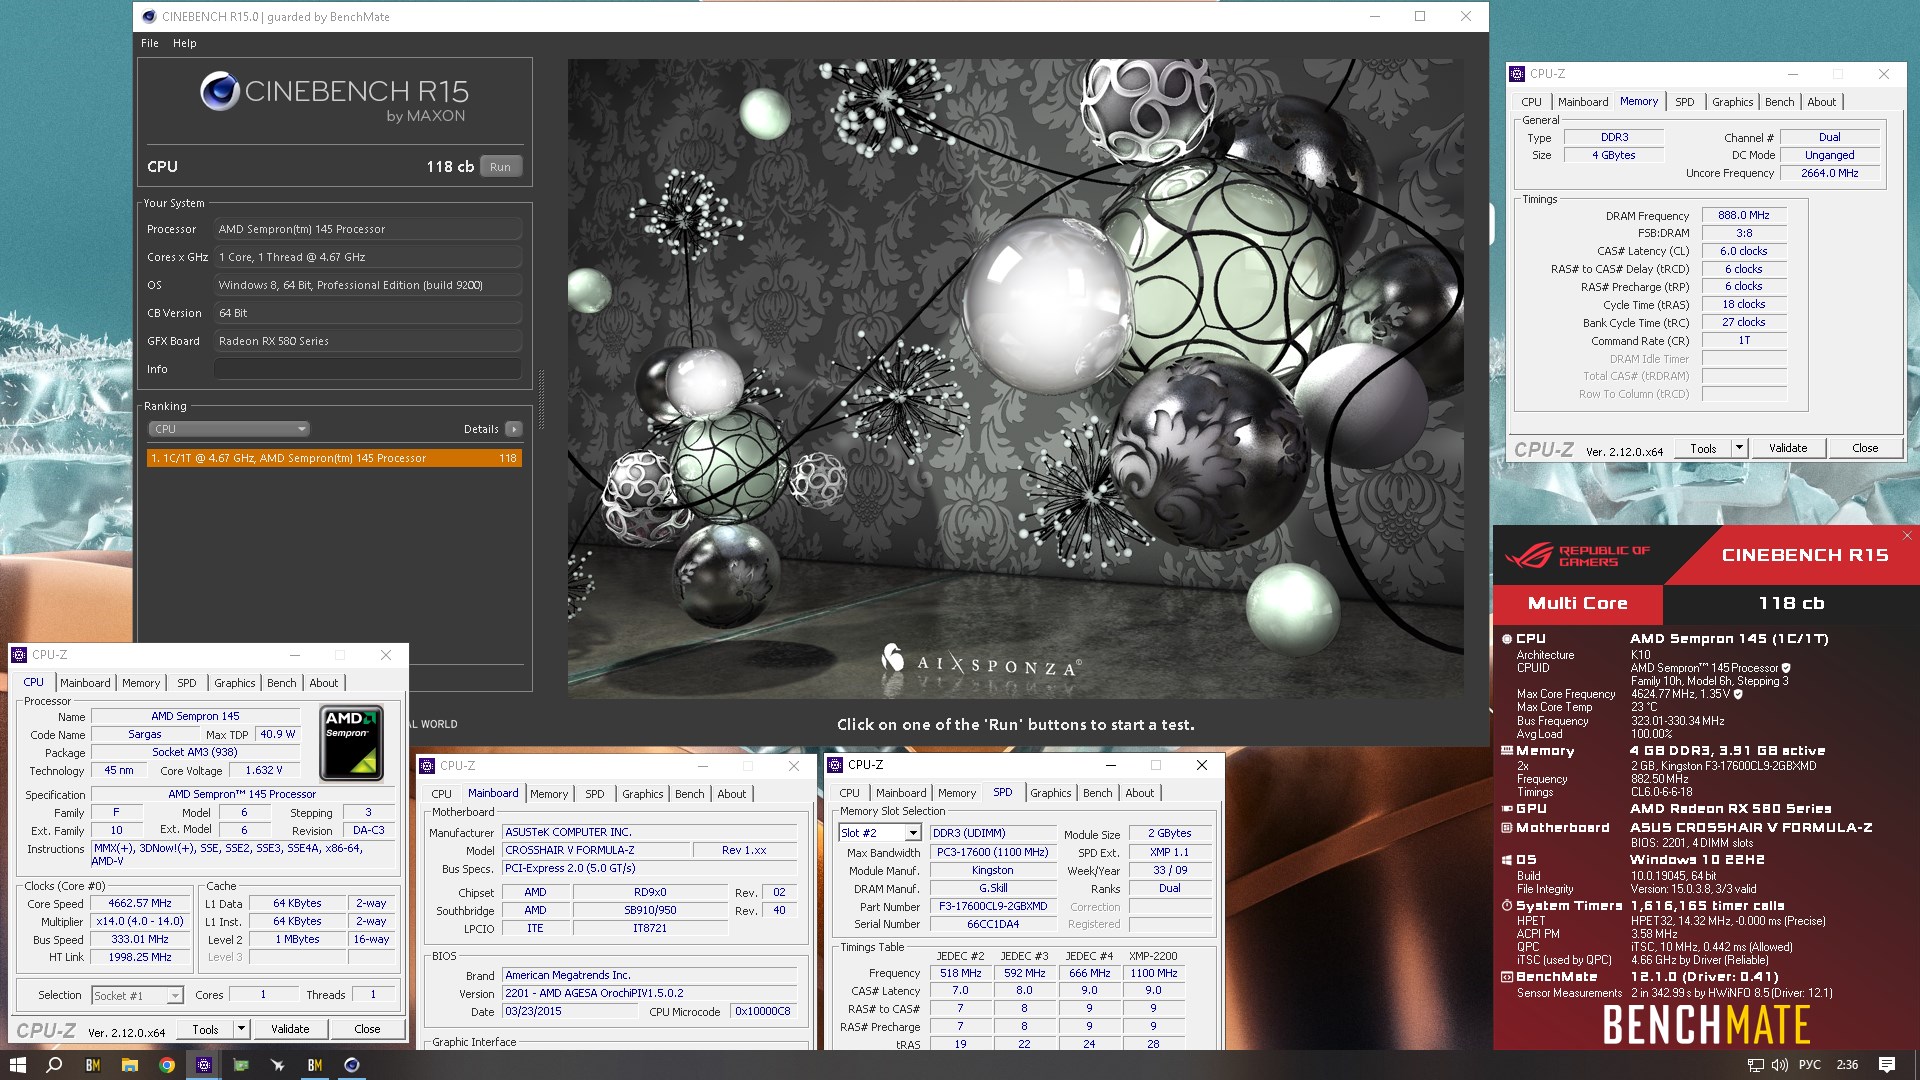Select Graphics tab in the Mainboard CPU-Z window
Image resolution: width=1920 pixels, height=1080 pixels.
642,794
